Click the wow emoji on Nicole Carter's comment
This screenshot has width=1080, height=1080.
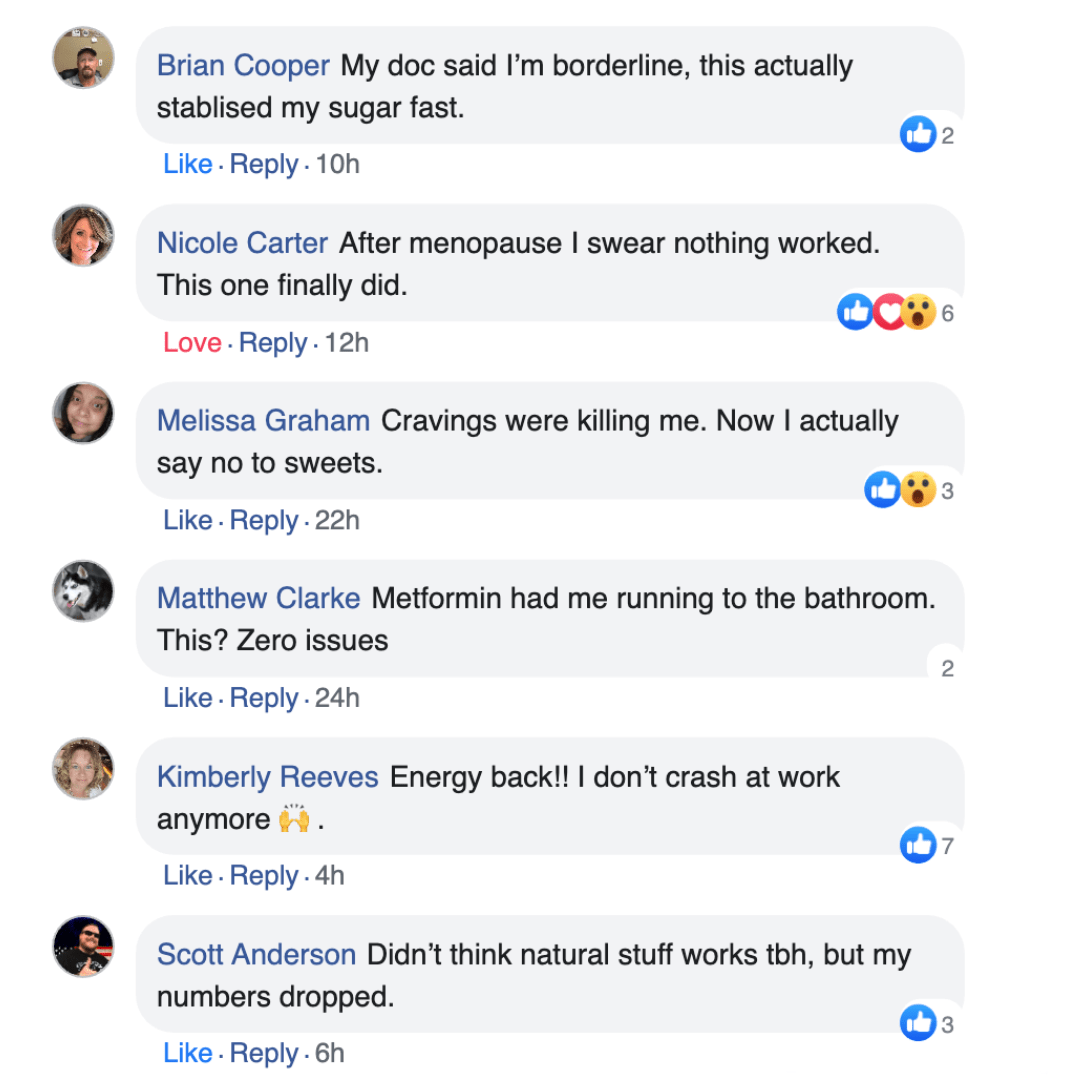coord(917,312)
